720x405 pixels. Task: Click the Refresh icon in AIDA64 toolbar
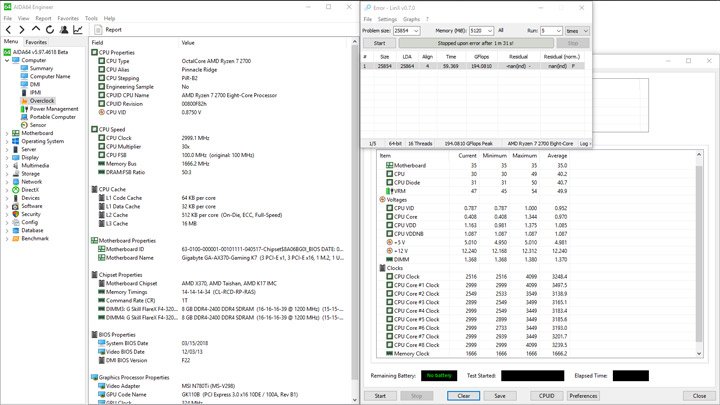50,30
